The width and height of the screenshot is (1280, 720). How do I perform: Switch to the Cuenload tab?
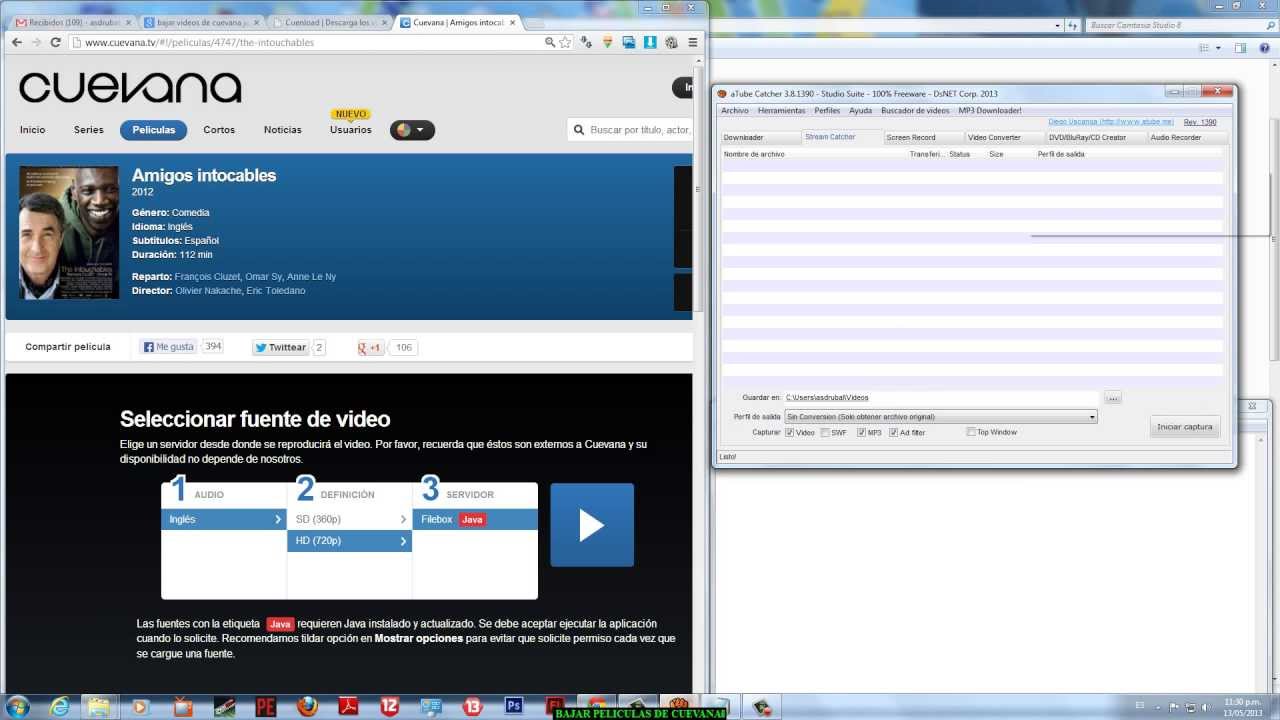pos(330,21)
